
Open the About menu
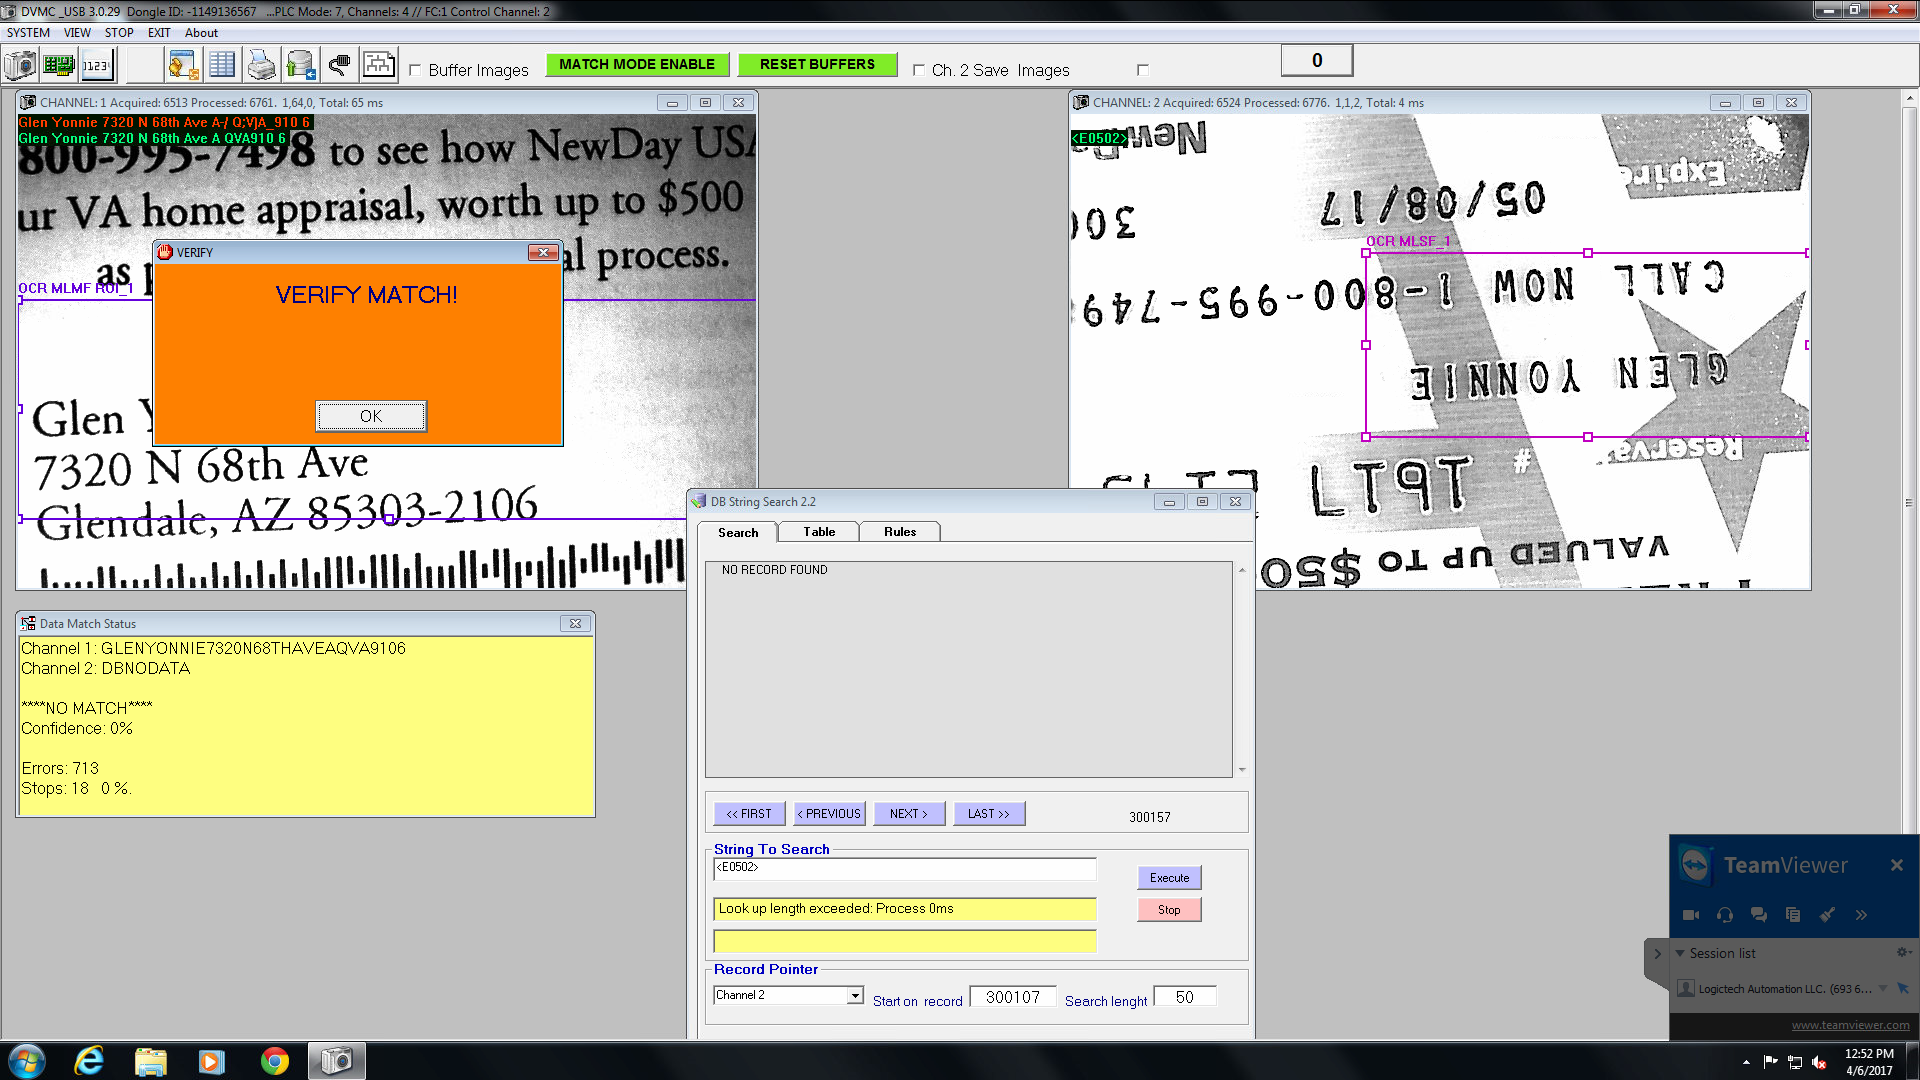[x=201, y=33]
